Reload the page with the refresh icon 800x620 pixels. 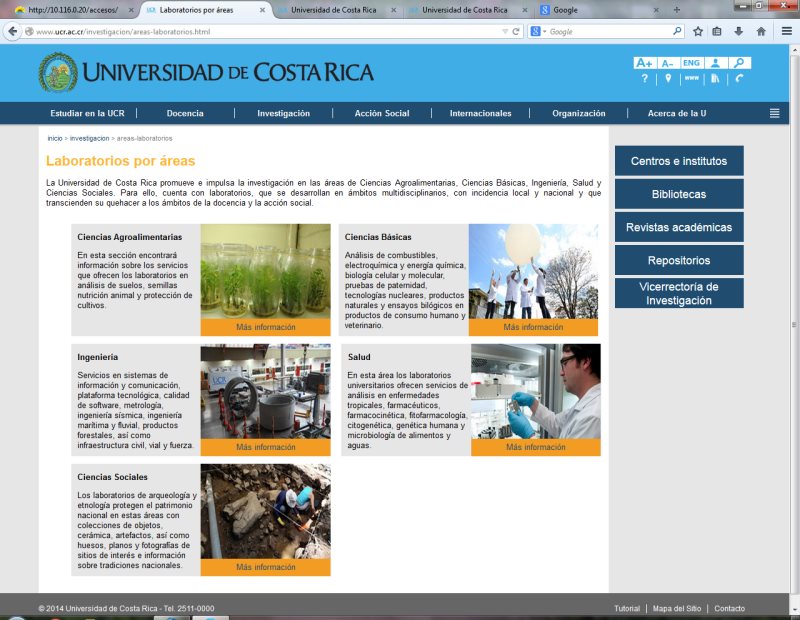516,32
